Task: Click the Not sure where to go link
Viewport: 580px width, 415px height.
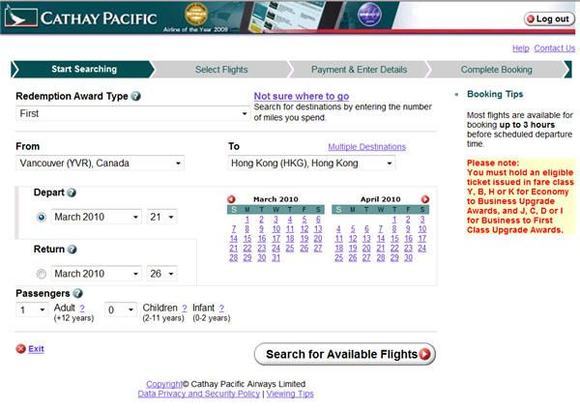Action: 301,96
